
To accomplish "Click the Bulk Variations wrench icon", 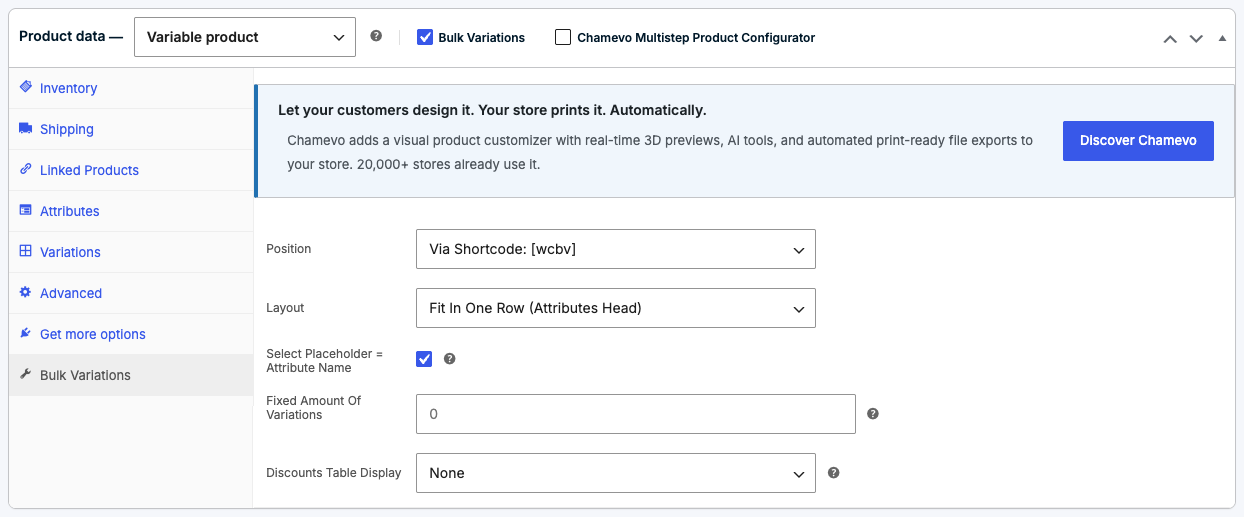I will (x=26, y=374).
